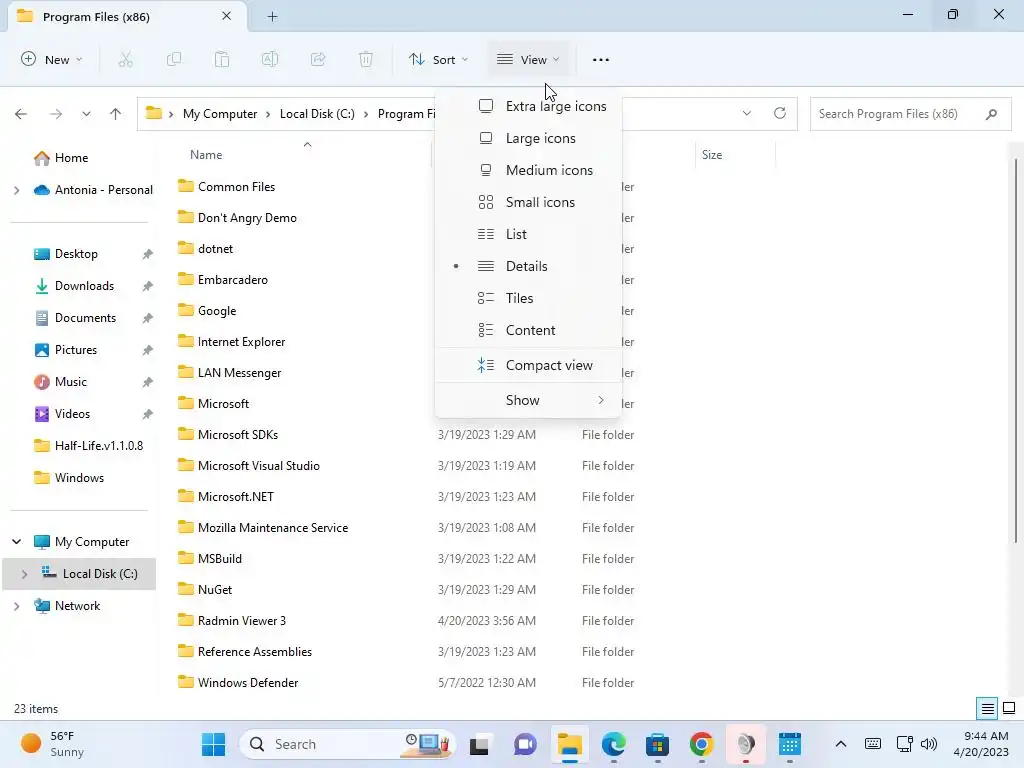The image size is (1024, 768).
Task: Switch to details view icon in status bar
Action: click(987, 708)
